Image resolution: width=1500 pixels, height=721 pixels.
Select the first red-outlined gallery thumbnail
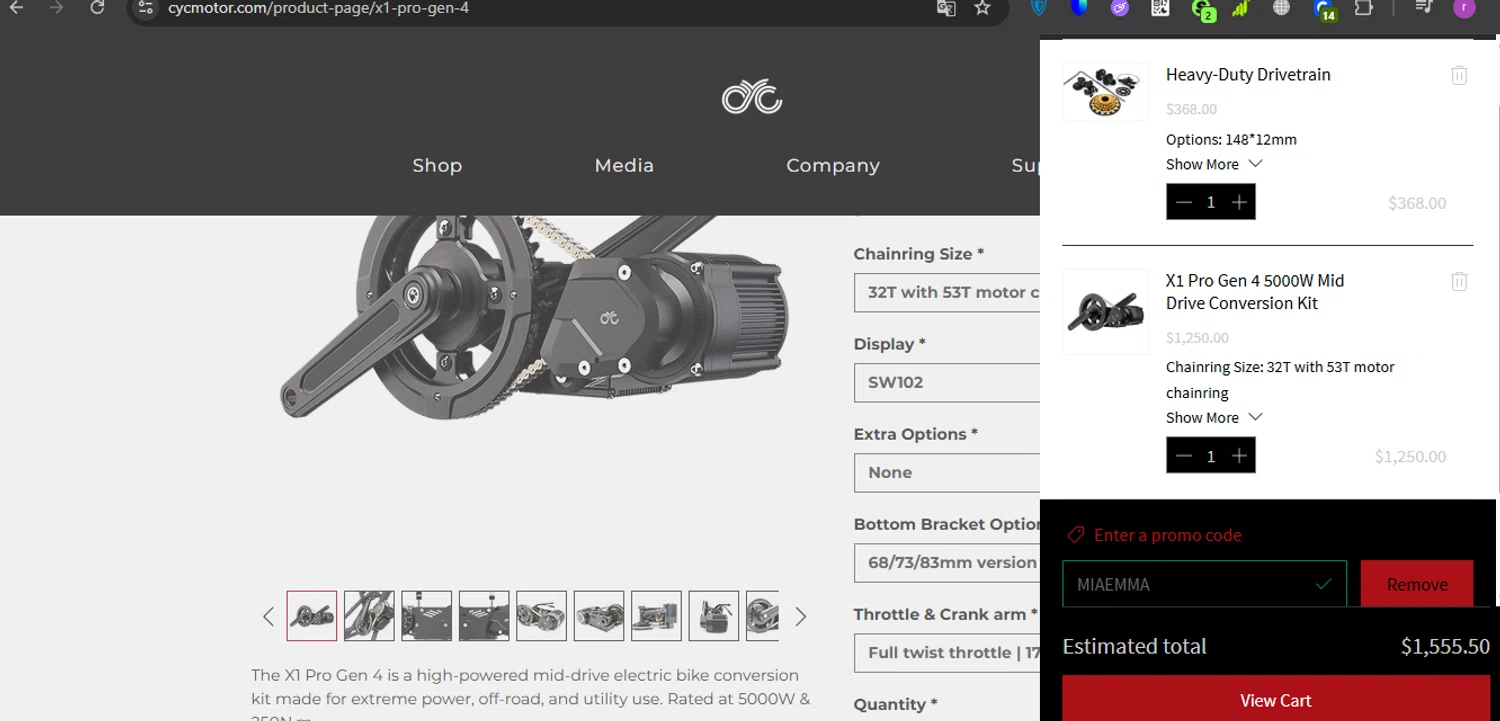point(312,615)
